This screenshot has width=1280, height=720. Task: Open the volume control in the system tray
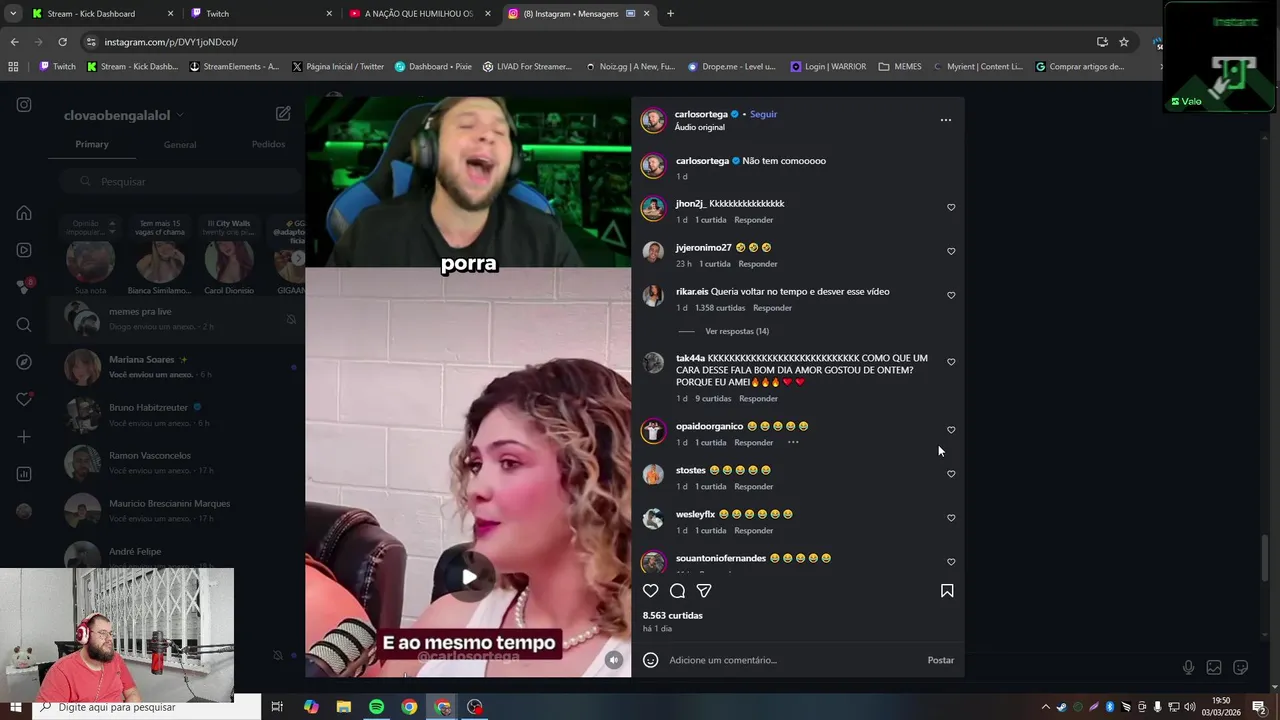coord(1190,707)
